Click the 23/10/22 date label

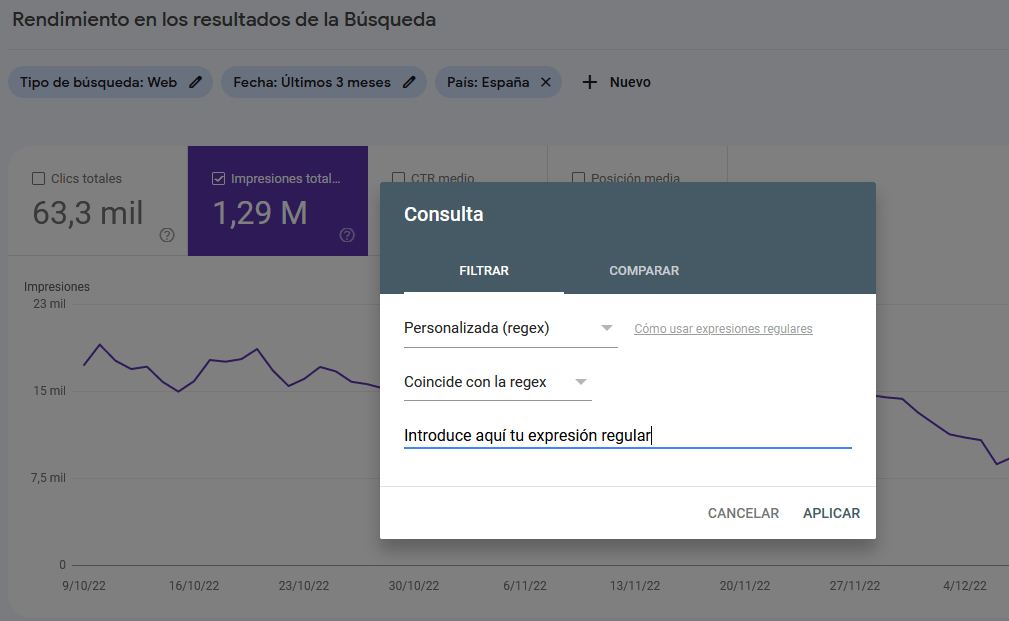tap(304, 586)
